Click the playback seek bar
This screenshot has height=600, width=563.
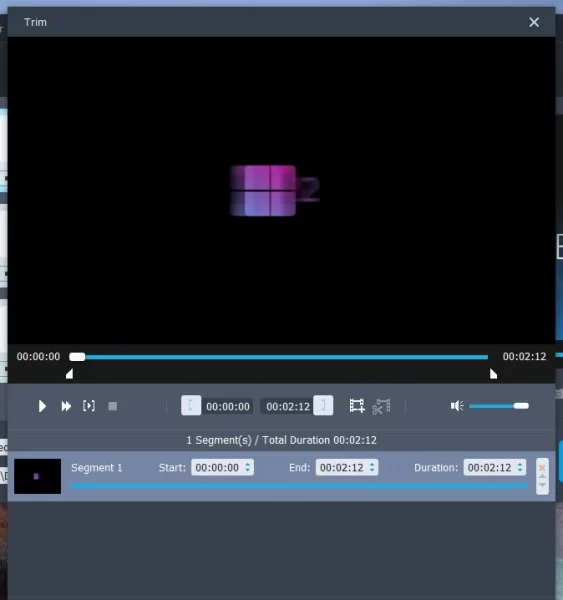tap(279, 357)
